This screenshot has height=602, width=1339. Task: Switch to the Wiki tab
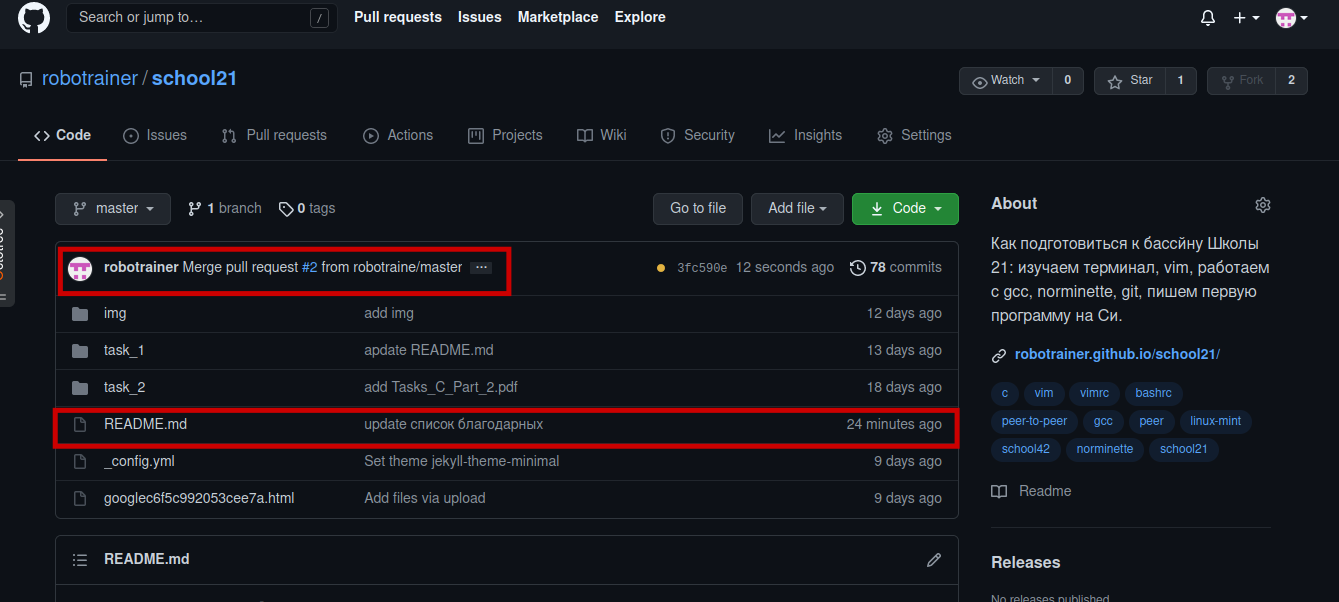coord(602,135)
